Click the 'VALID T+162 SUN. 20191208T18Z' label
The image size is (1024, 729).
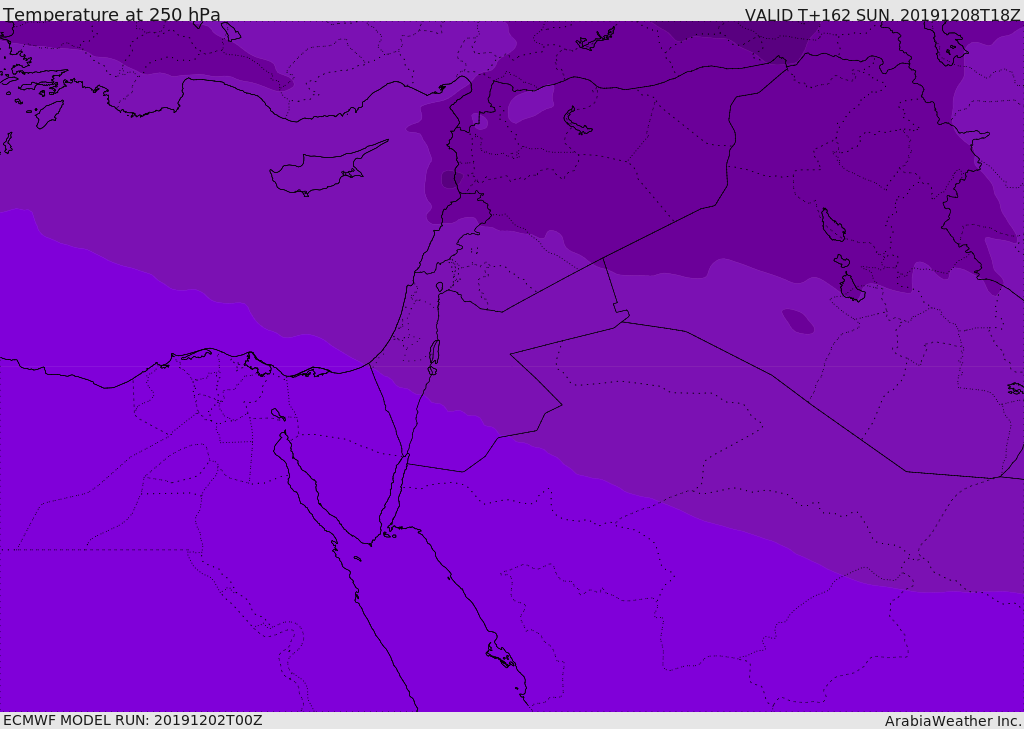[882, 15]
